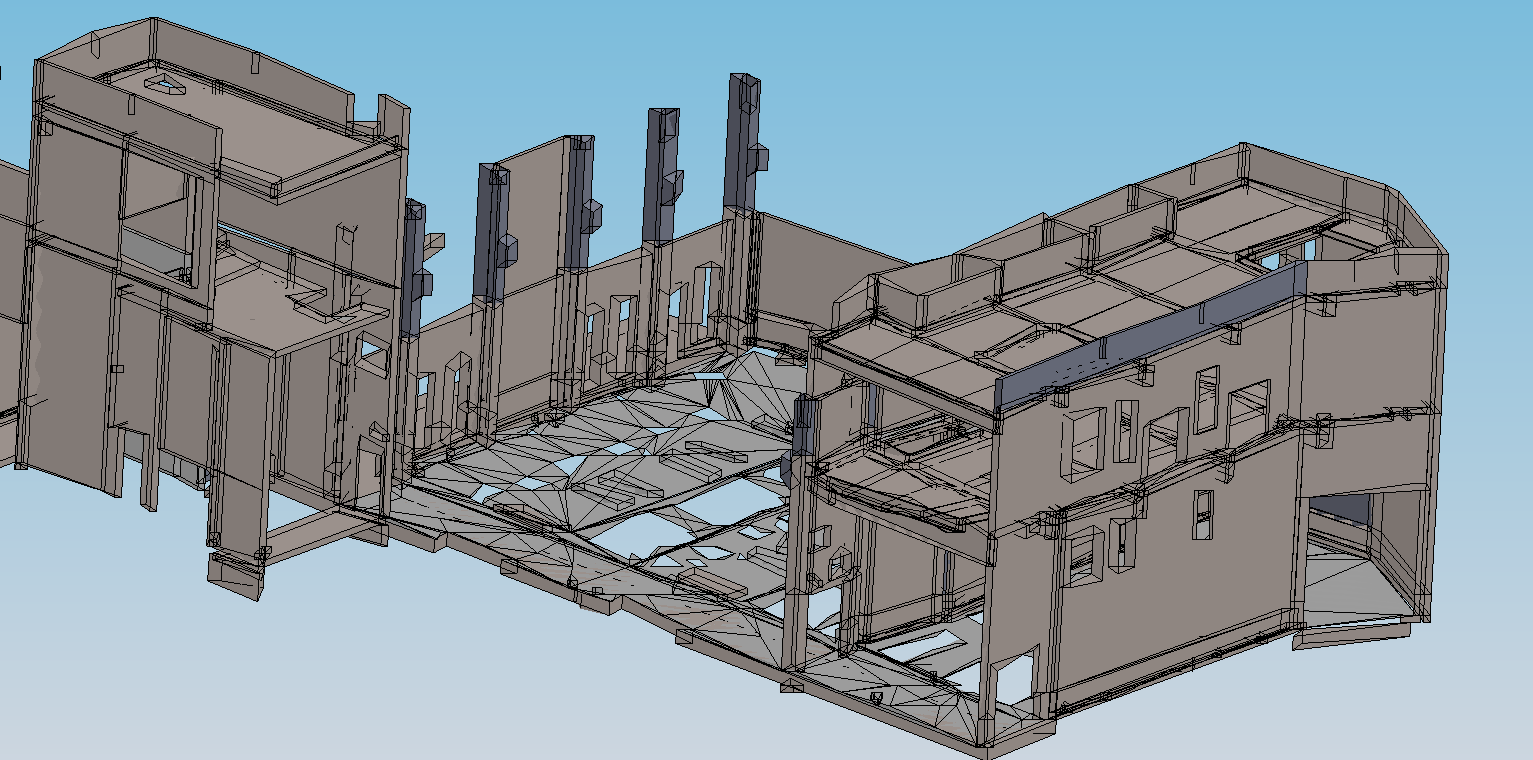Select the detached slab beside right building's lower corner
The width and height of the screenshot is (1533, 760).
[1350, 633]
